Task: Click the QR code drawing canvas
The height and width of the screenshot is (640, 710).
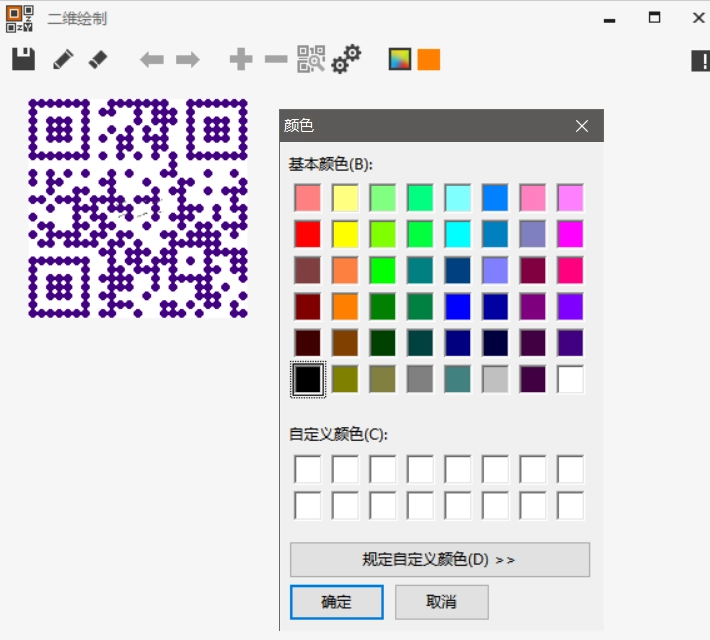Action: point(138,208)
